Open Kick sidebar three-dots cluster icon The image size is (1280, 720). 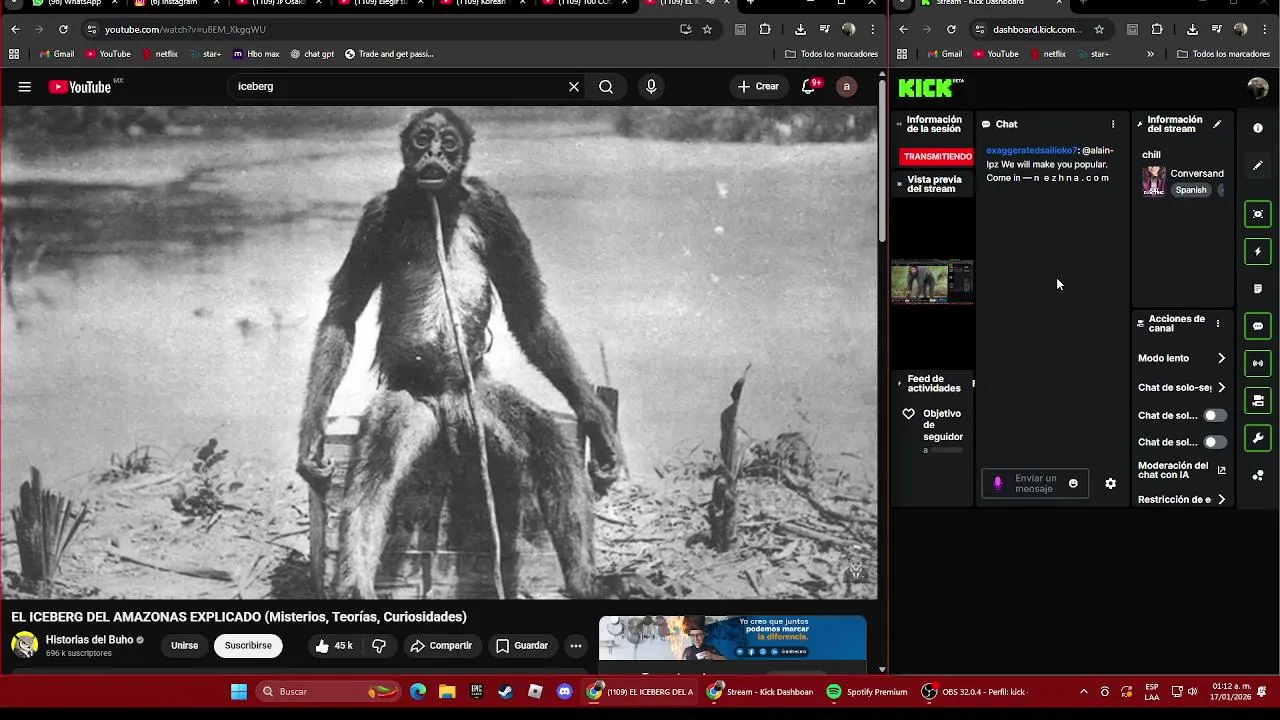(1258, 475)
